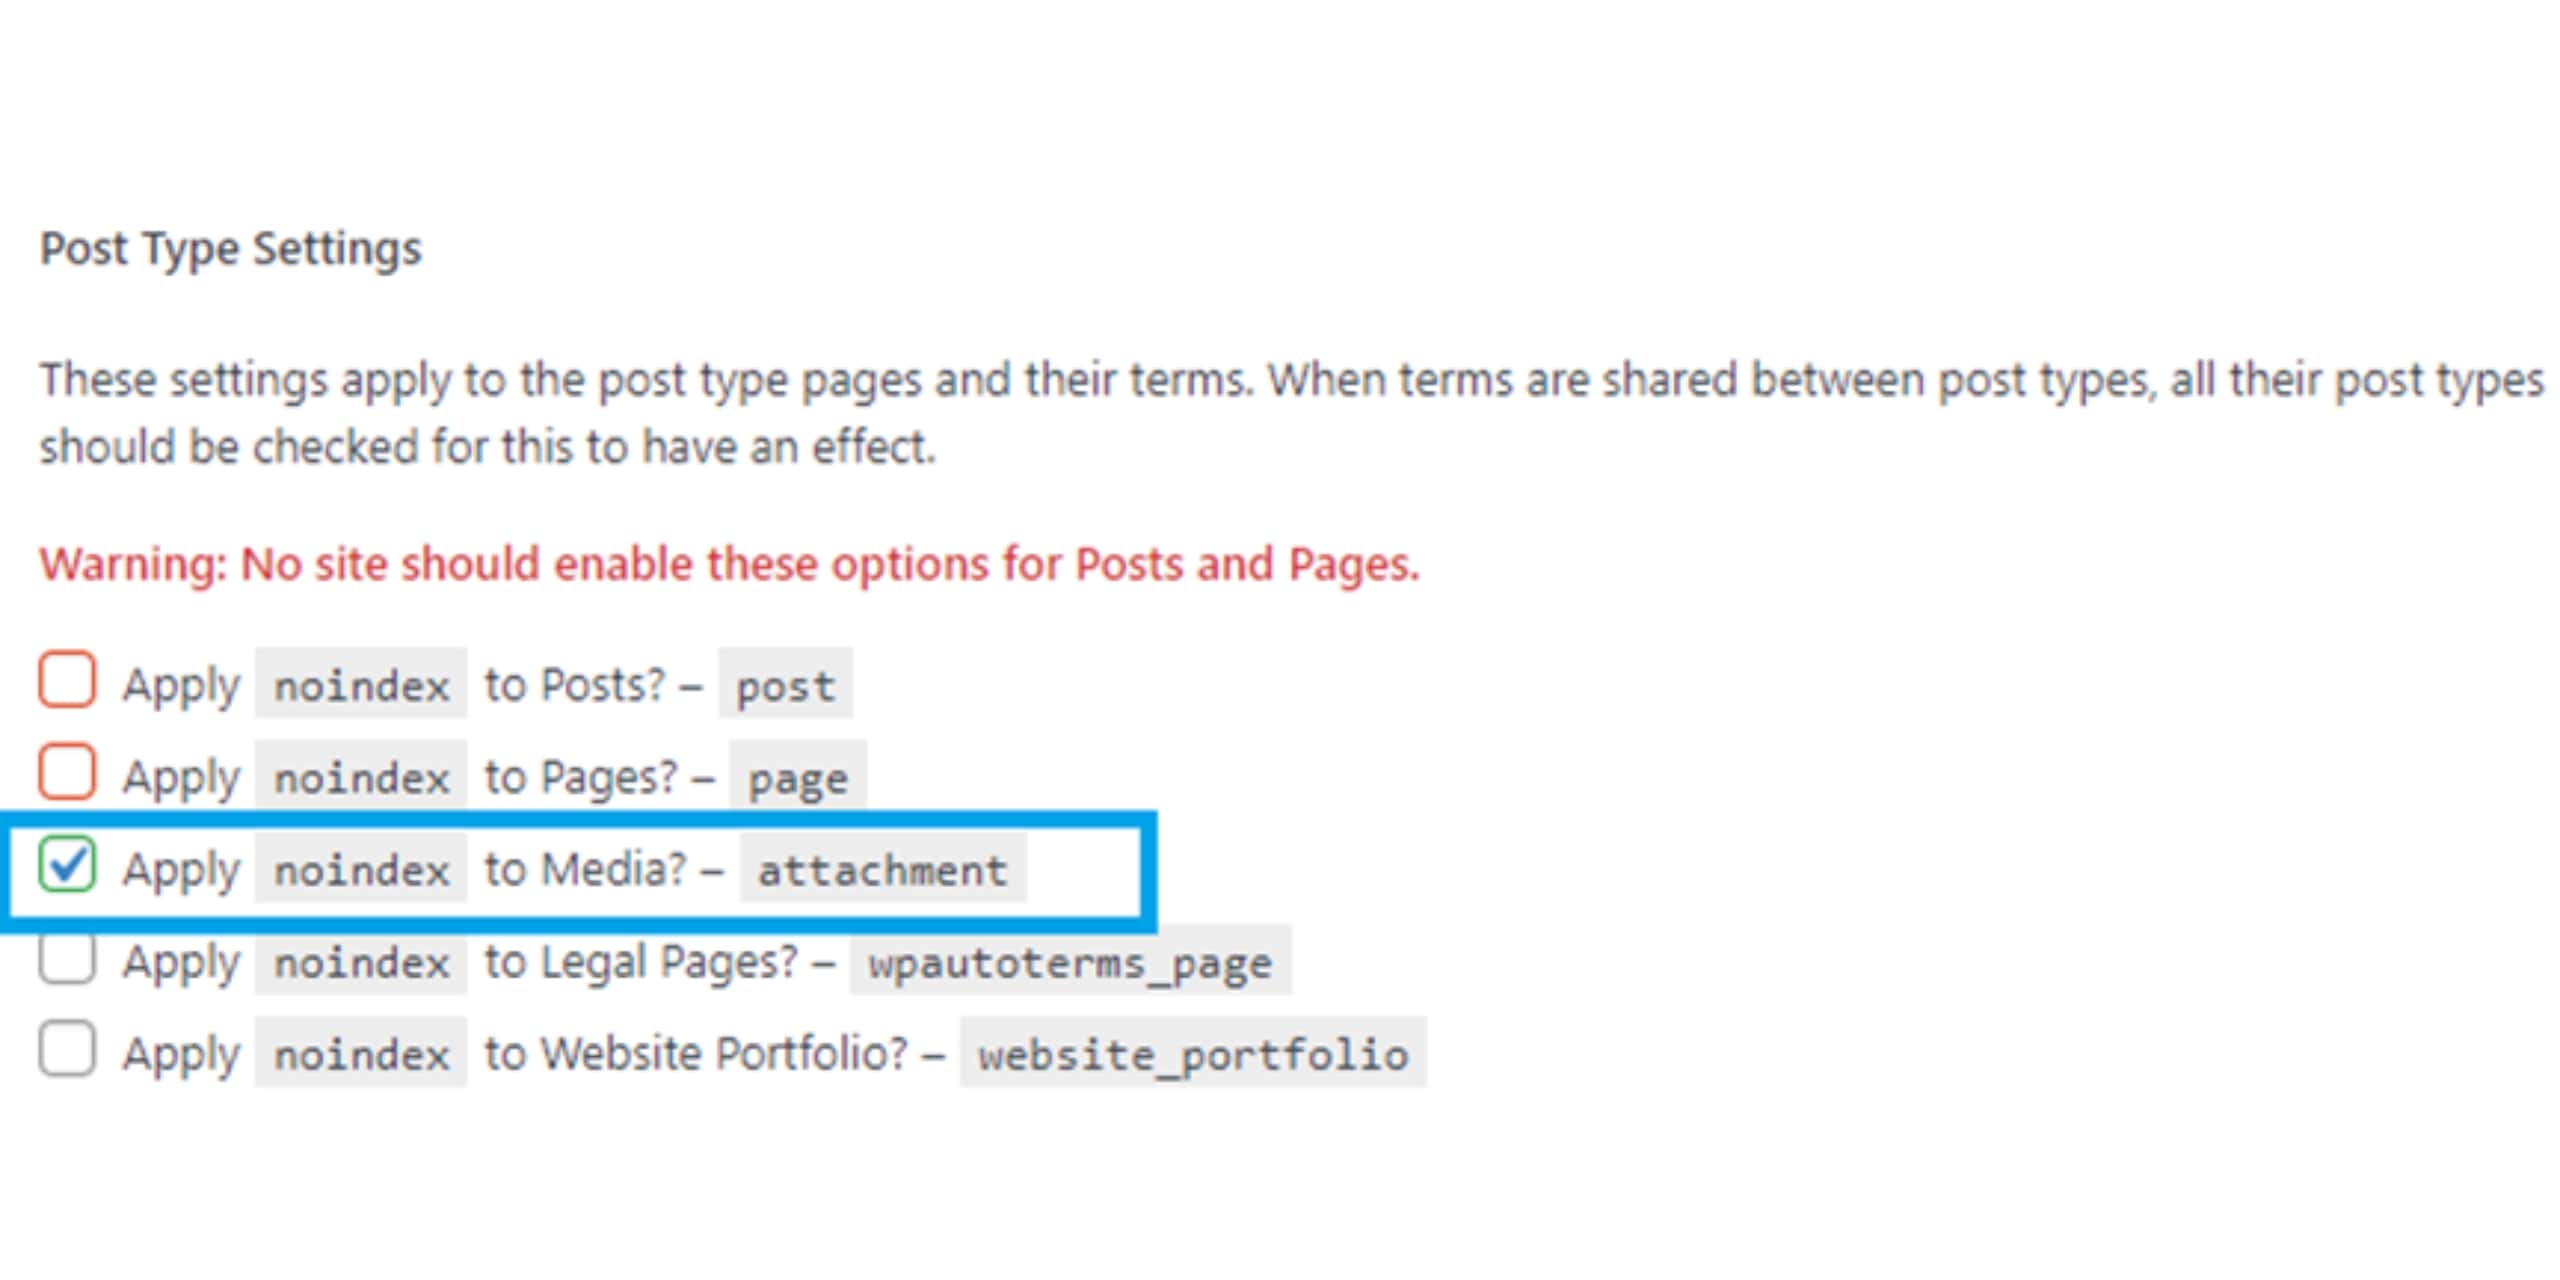Click highlighted blue border on Media checkbox
This screenshot has height=1280, width=2560.
[x=67, y=867]
